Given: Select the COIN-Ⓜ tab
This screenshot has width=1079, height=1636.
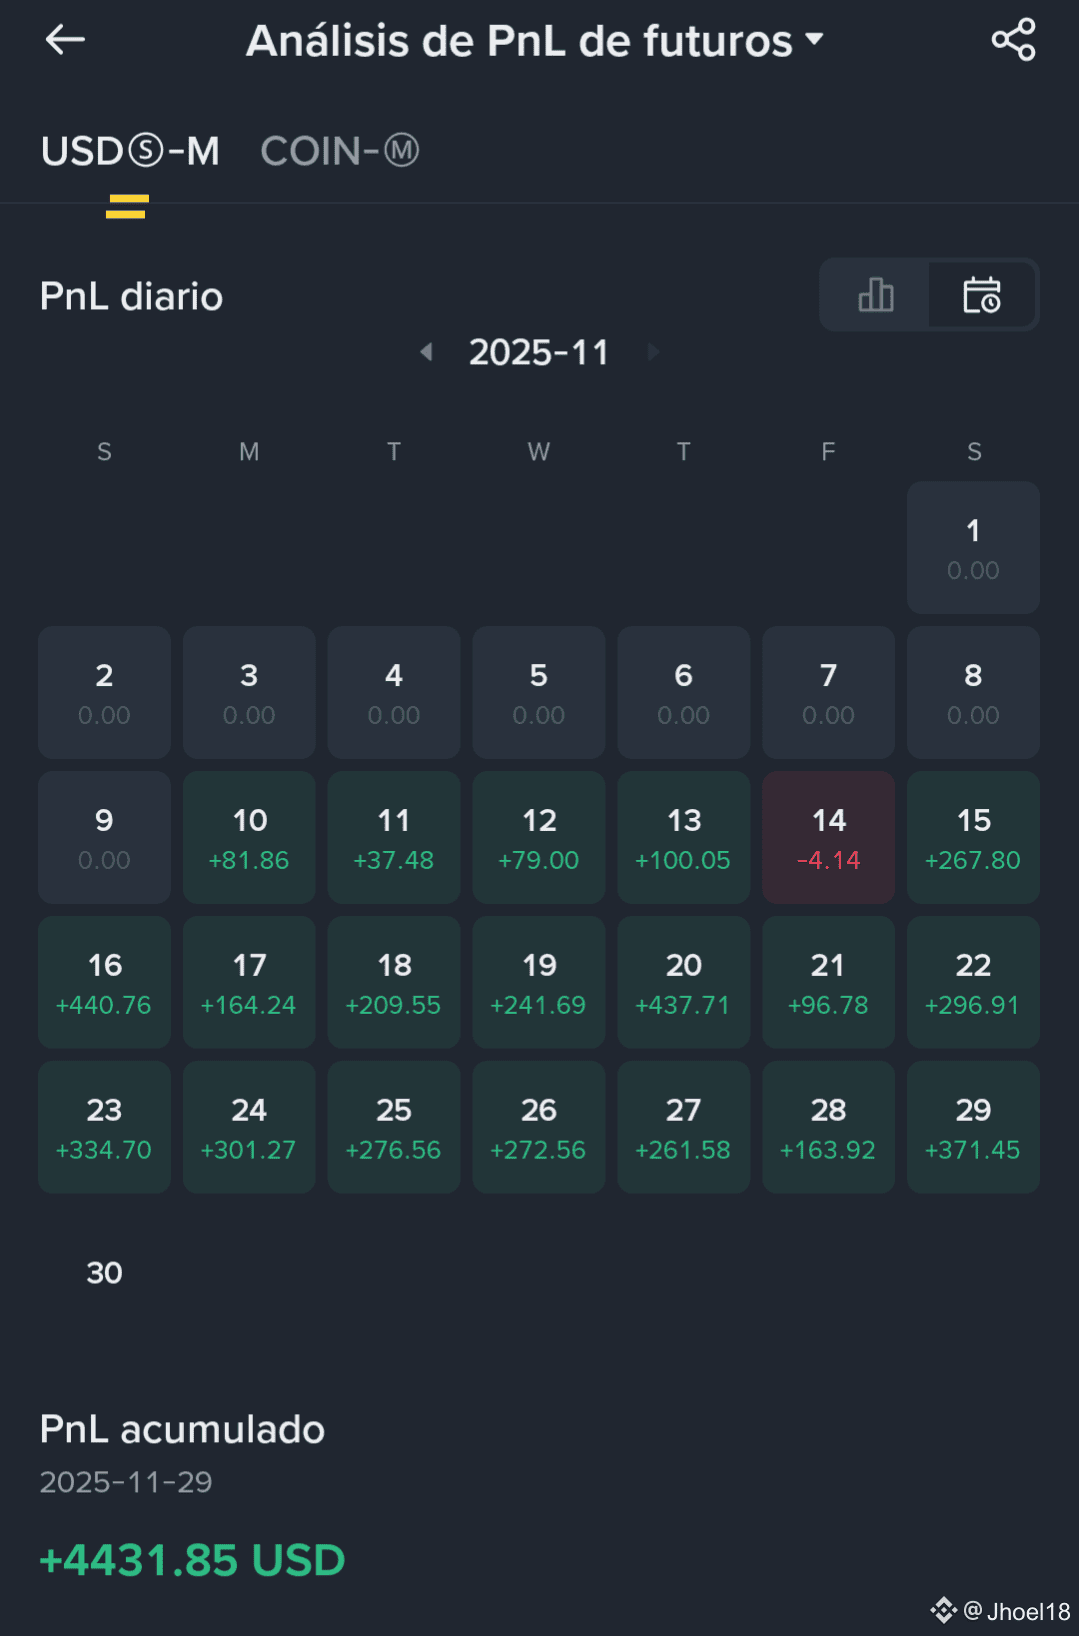Looking at the screenshot, I should point(340,152).
